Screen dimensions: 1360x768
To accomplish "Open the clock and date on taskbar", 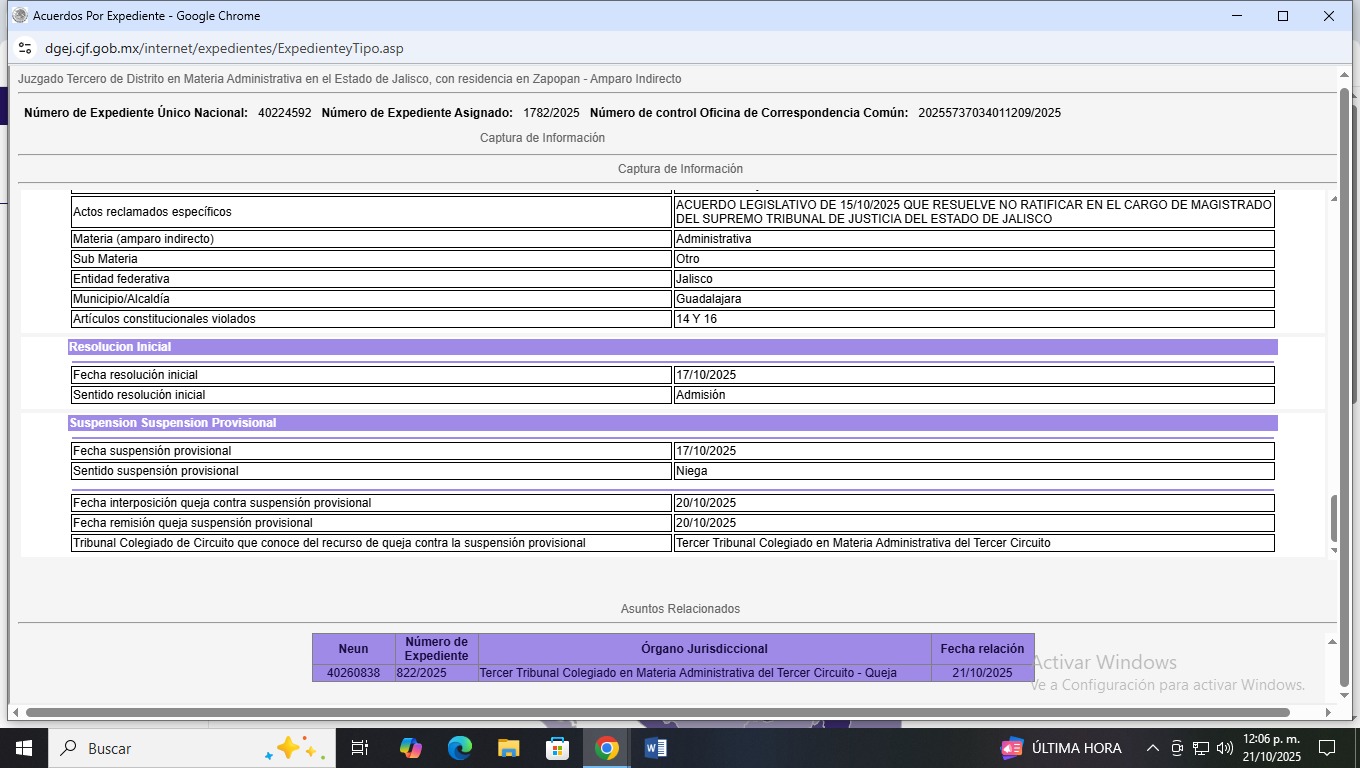I will pyautogui.click(x=1271, y=748).
